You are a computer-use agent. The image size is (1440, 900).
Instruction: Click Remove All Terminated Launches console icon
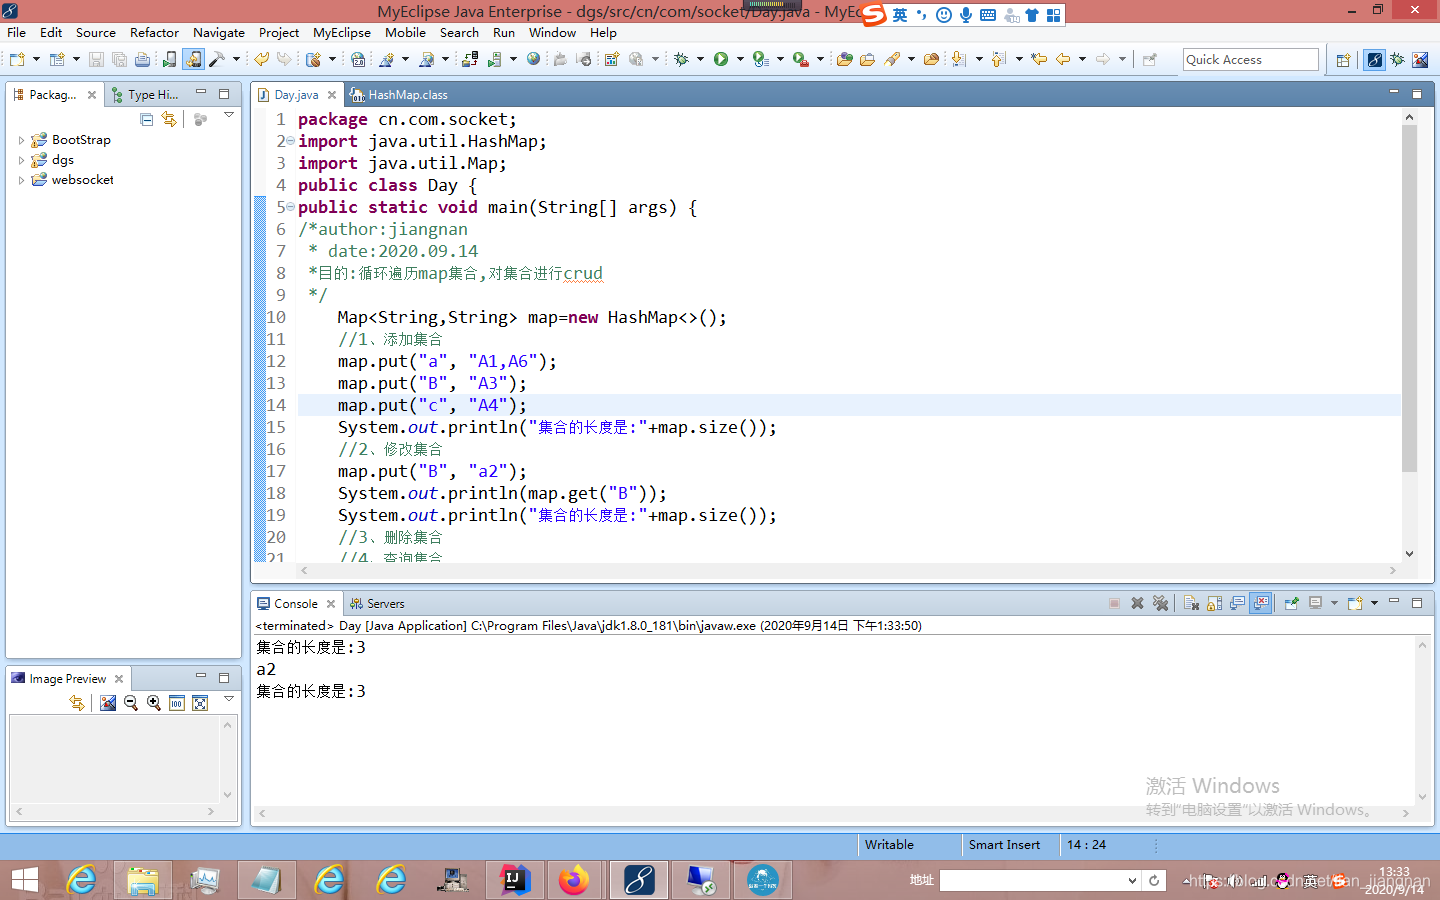click(1160, 603)
